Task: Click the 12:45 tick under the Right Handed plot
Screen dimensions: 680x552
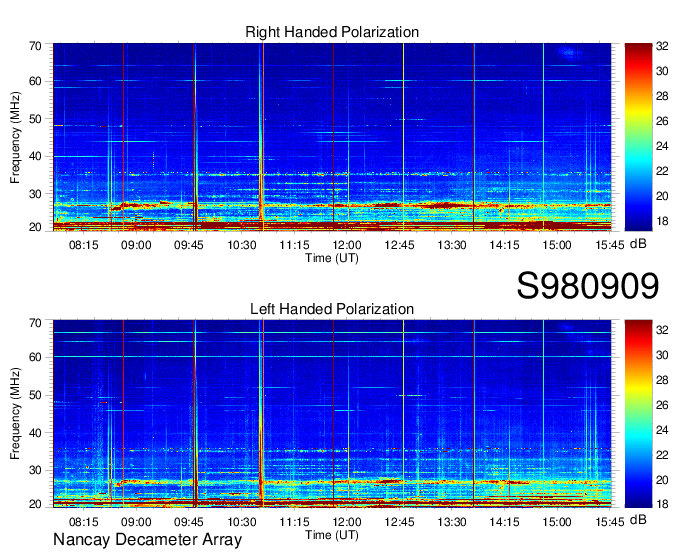Action: point(399,245)
